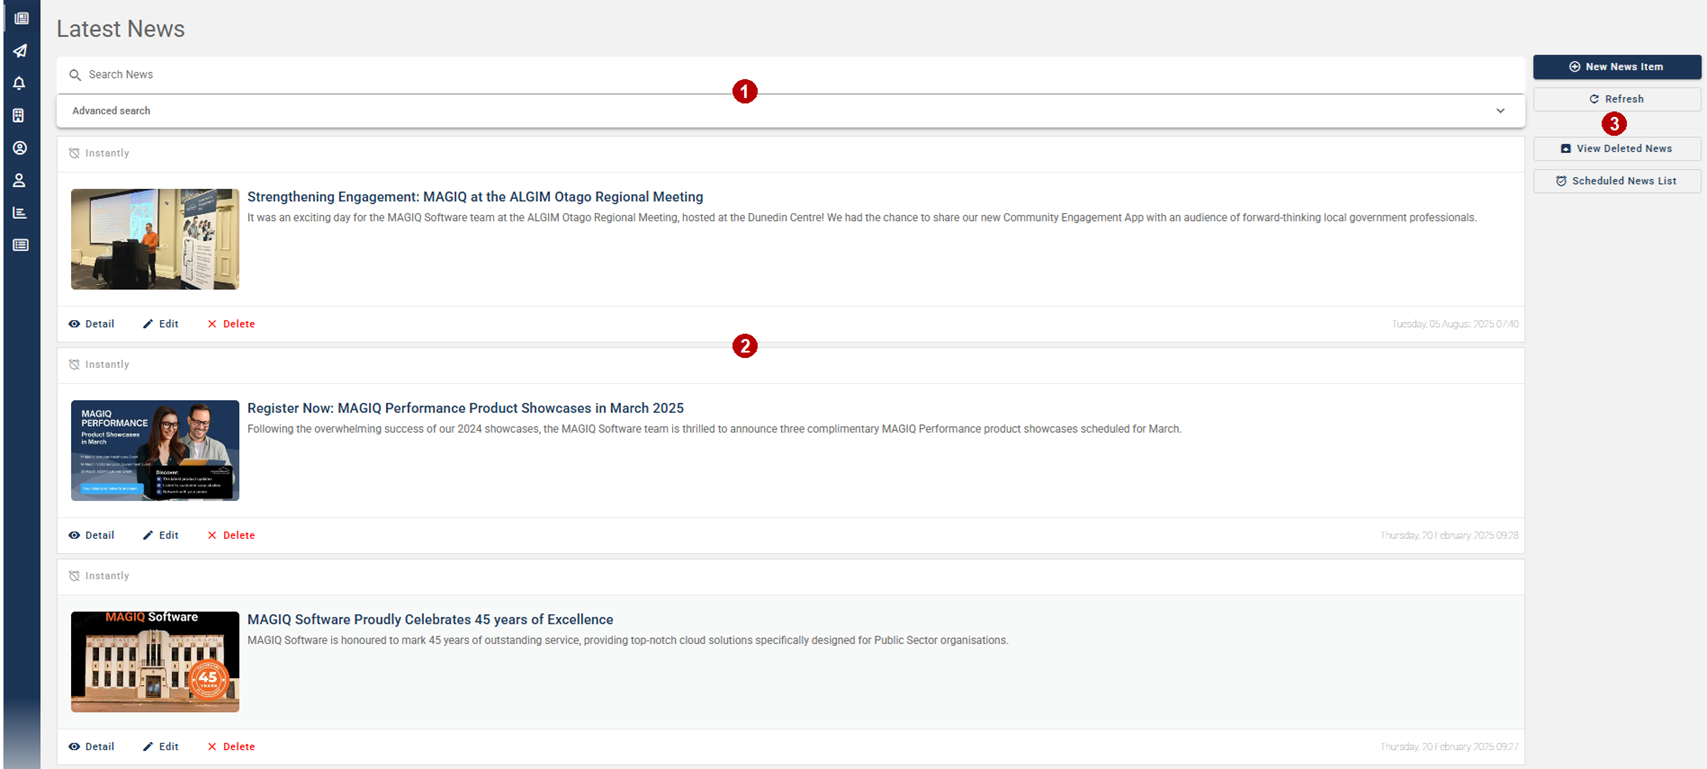This screenshot has width=1707, height=769.
Task: Click the date 'Tuesday, 05 August 2025 07:40'
Action: (x=1455, y=324)
